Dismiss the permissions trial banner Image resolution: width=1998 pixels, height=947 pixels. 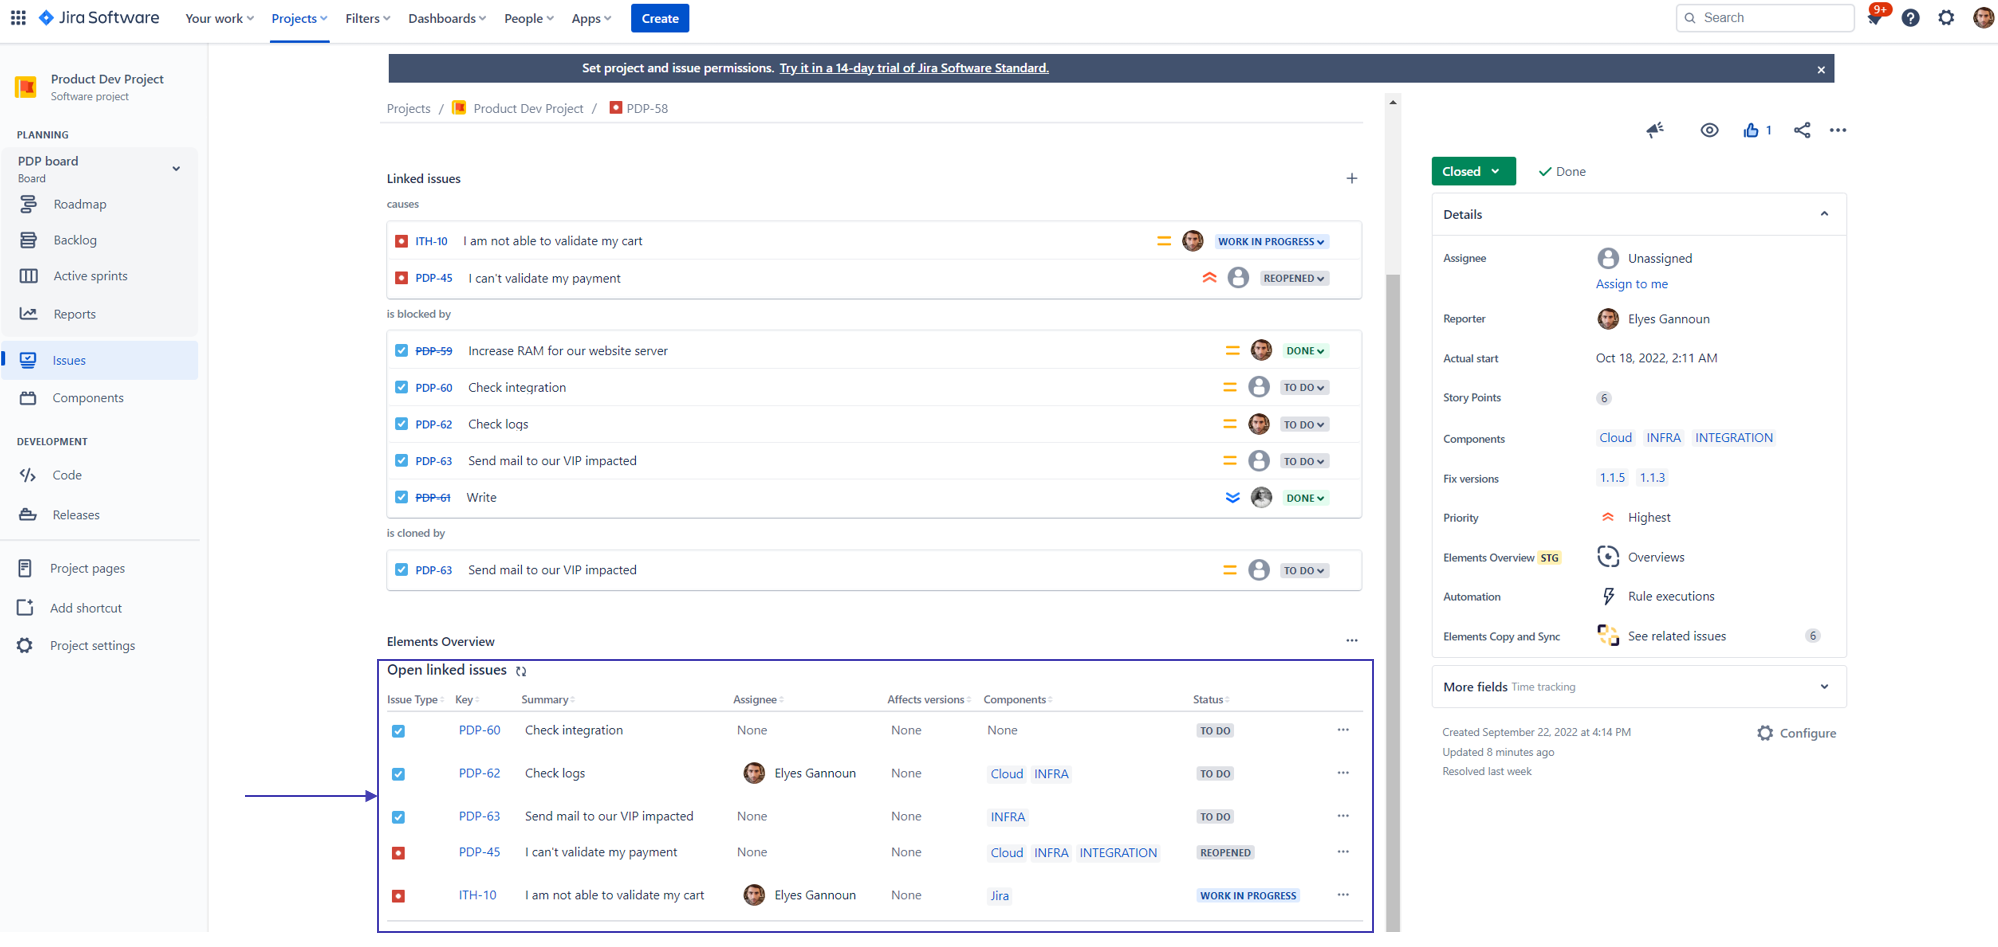1821,69
